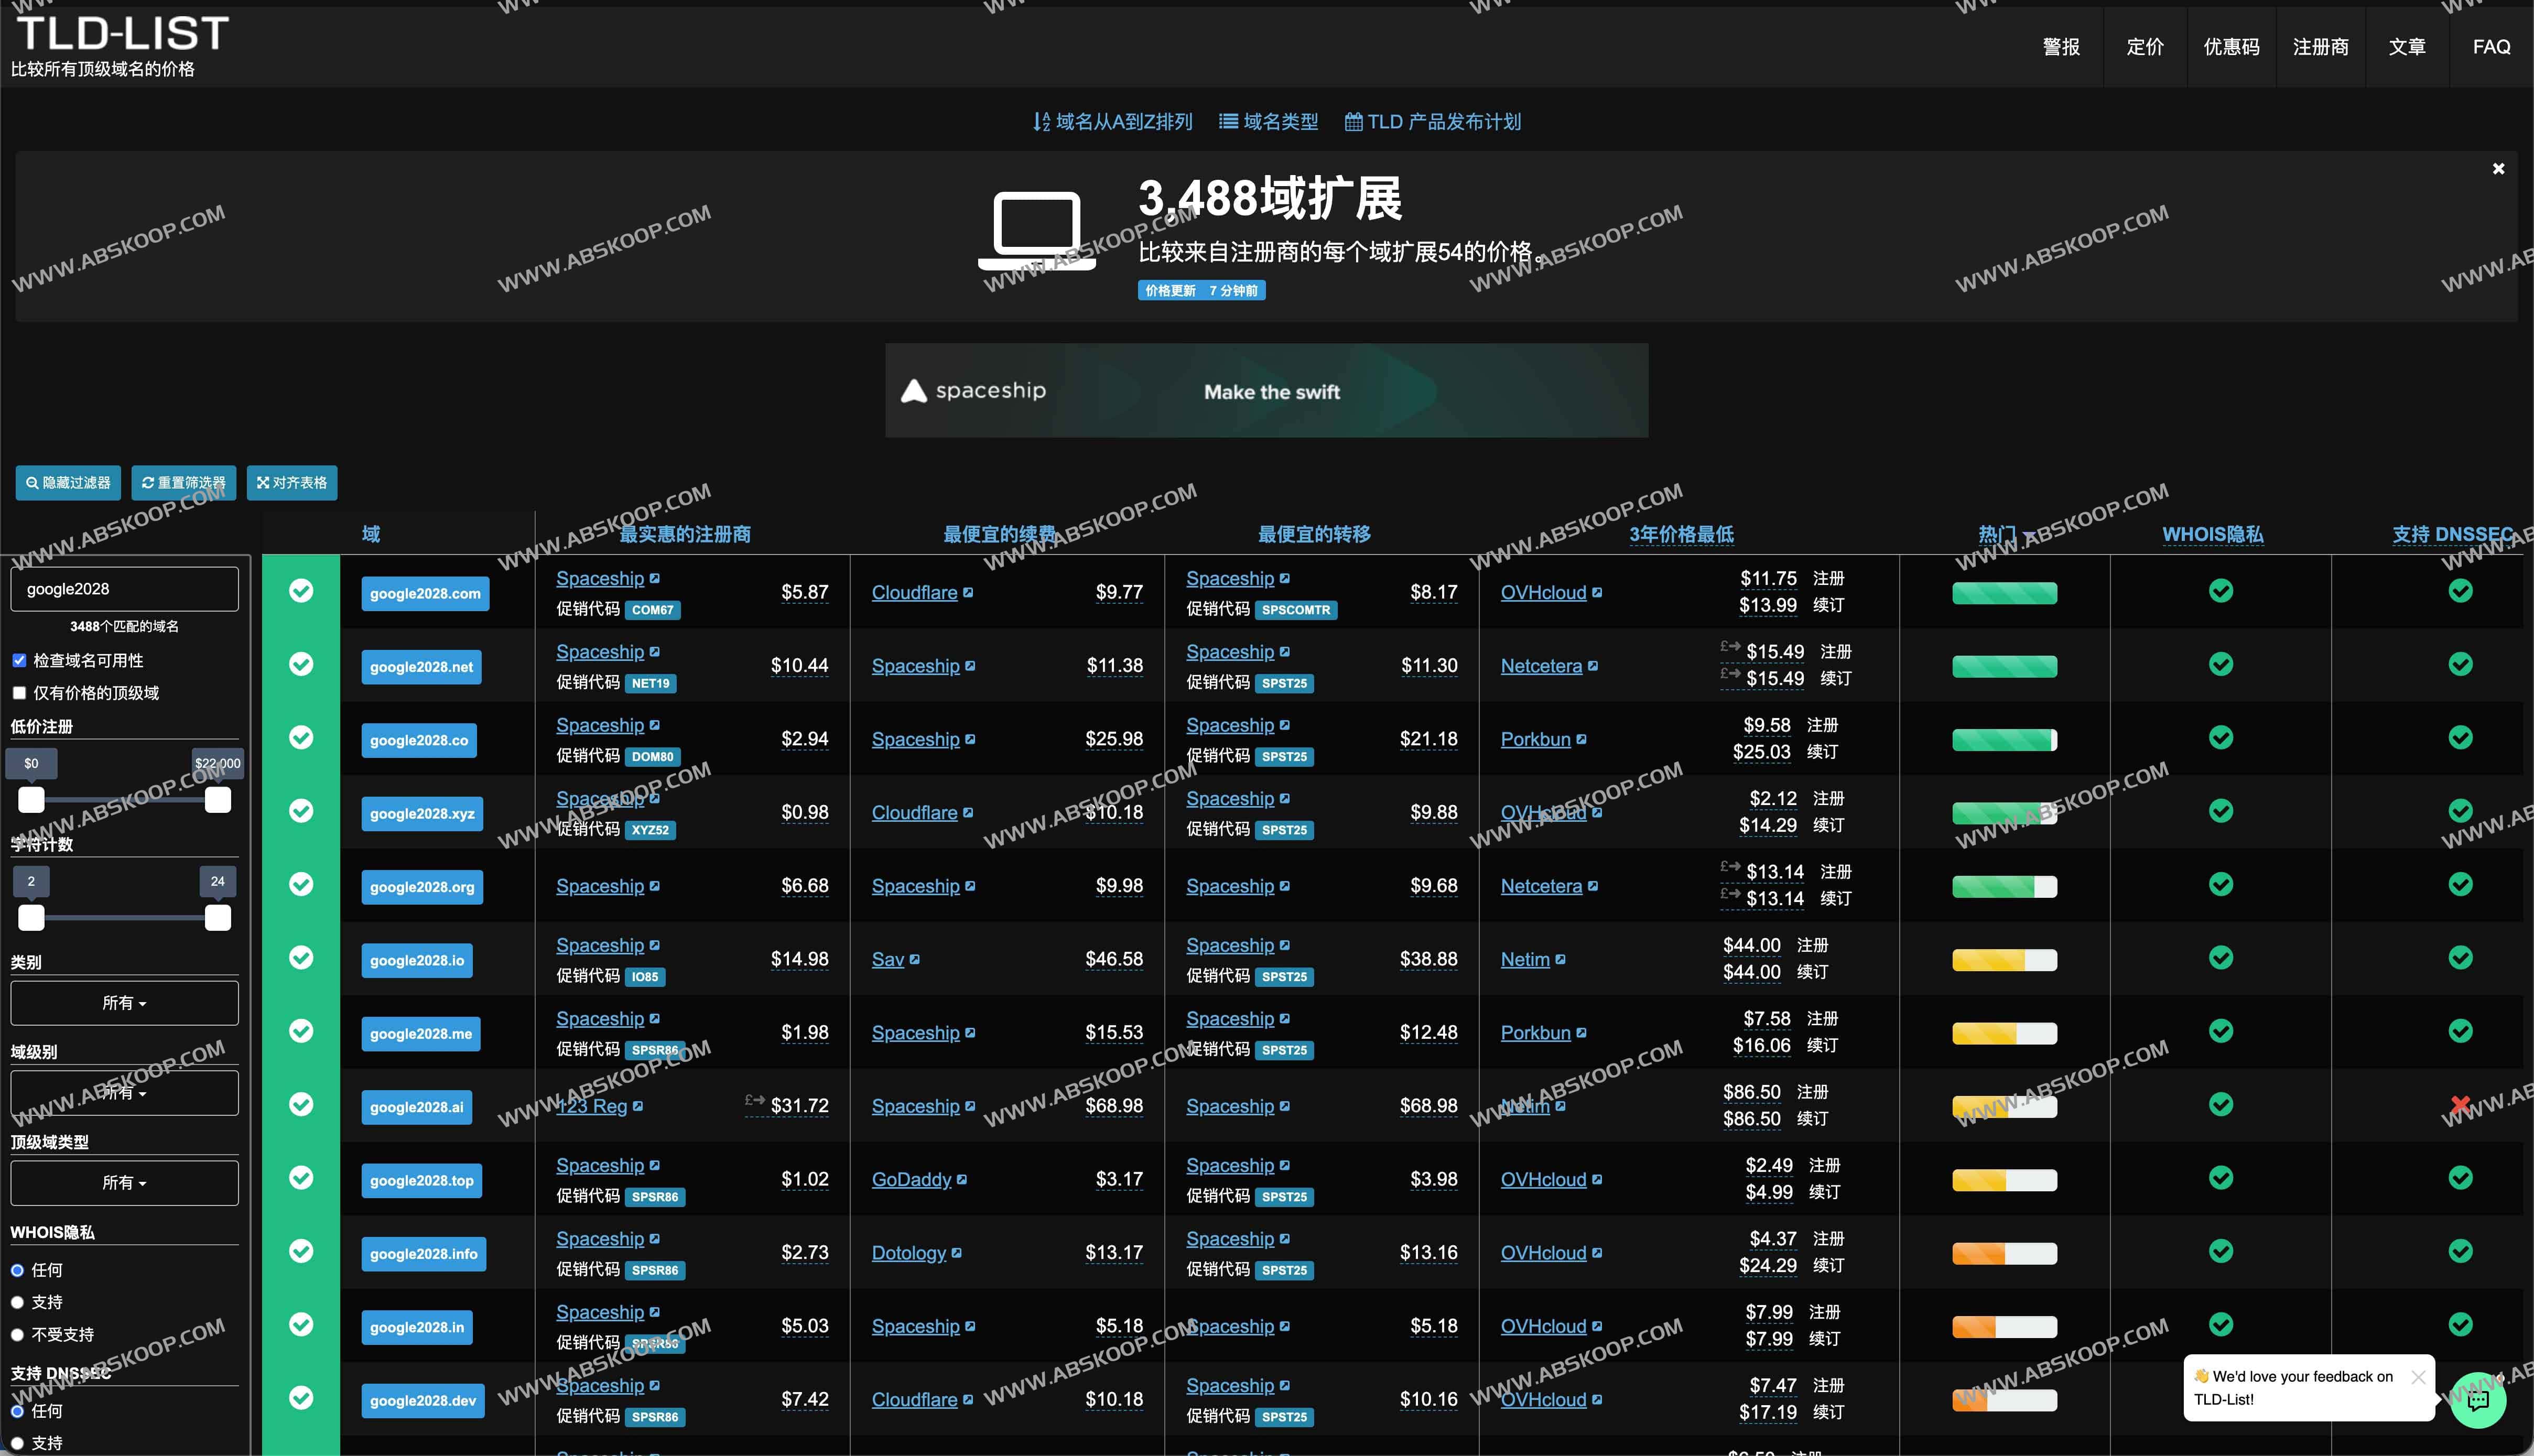Click red DNSSEC cross for google2028.ai
This screenshot has width=2534, height=1456.
2460,1105
